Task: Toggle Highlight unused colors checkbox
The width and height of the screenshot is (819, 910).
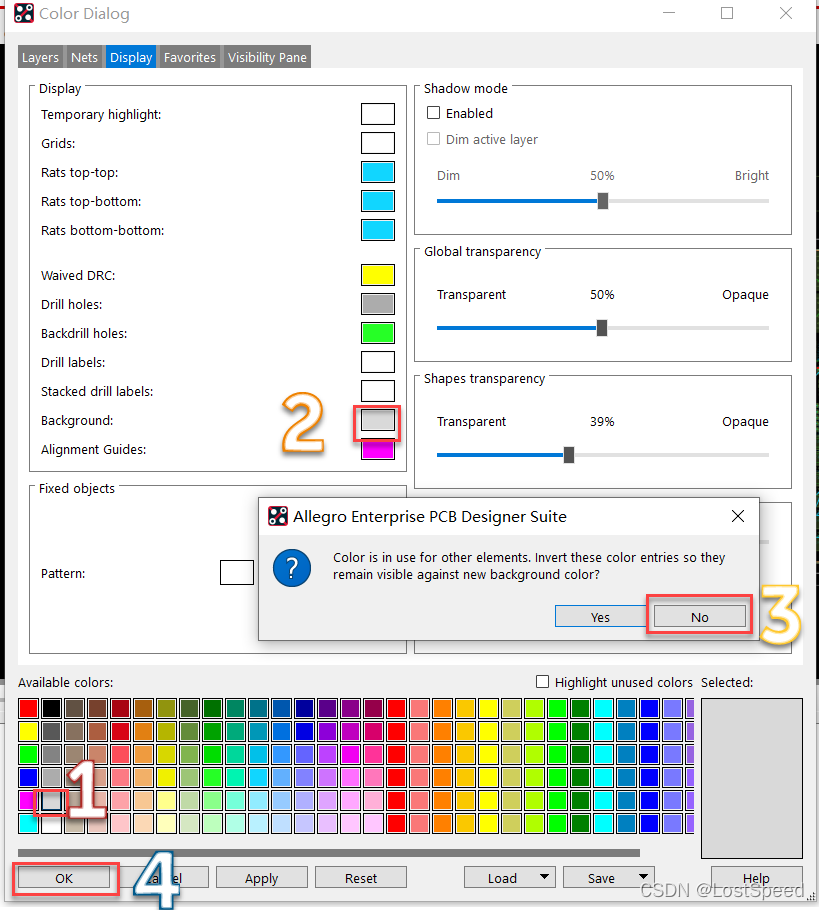Action: pos(543,682)
